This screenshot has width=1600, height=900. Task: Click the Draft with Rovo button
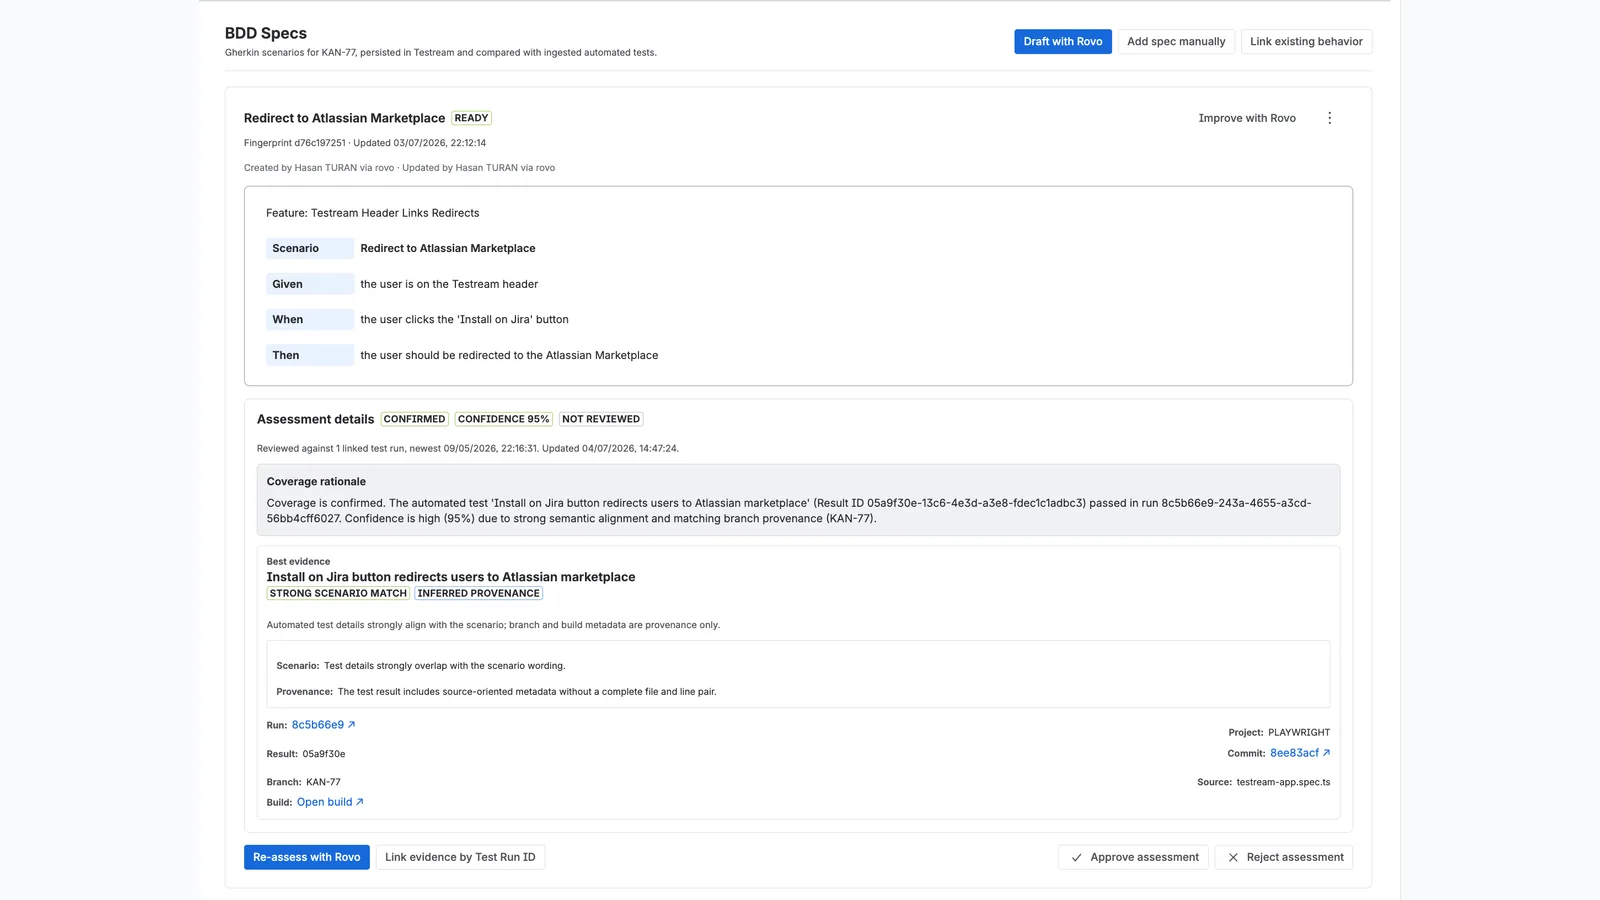click(x=1063, y=41)
